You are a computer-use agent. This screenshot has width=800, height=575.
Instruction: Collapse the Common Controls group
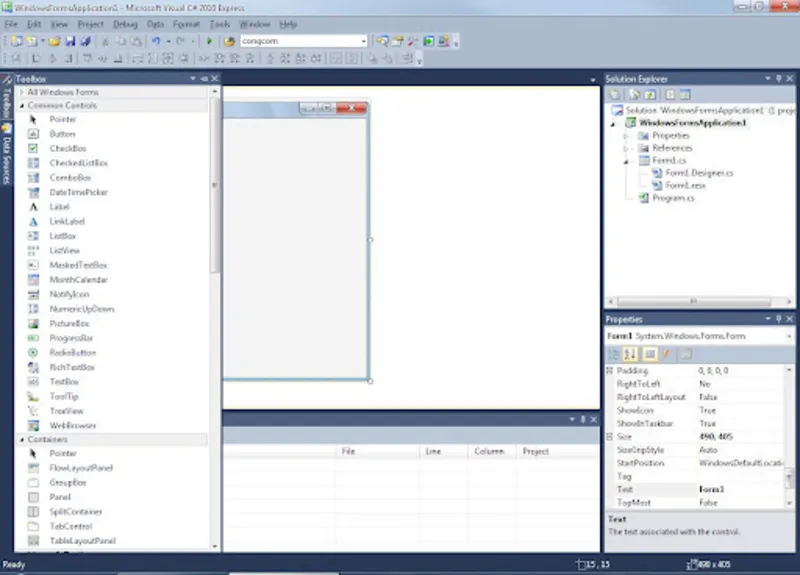[21, 106]
